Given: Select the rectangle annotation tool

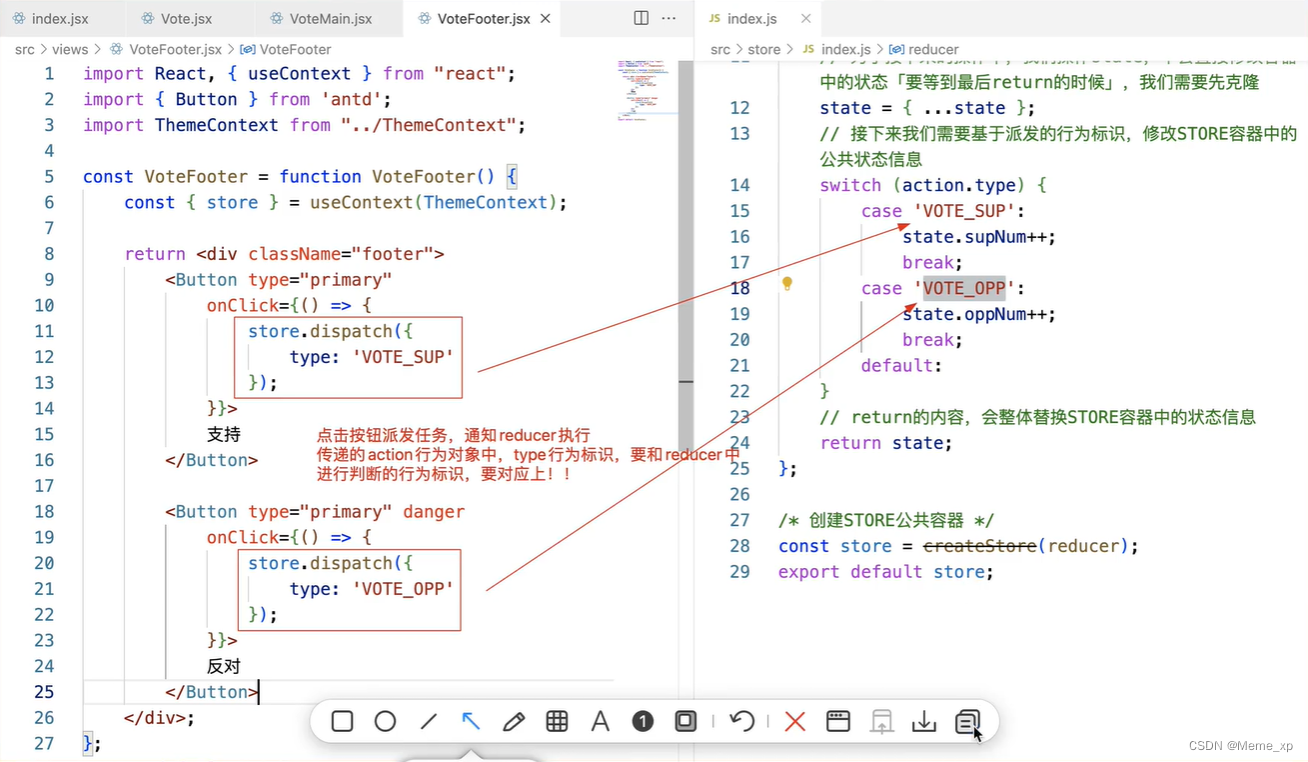Looking at the screenshot, I should point(342,721).
